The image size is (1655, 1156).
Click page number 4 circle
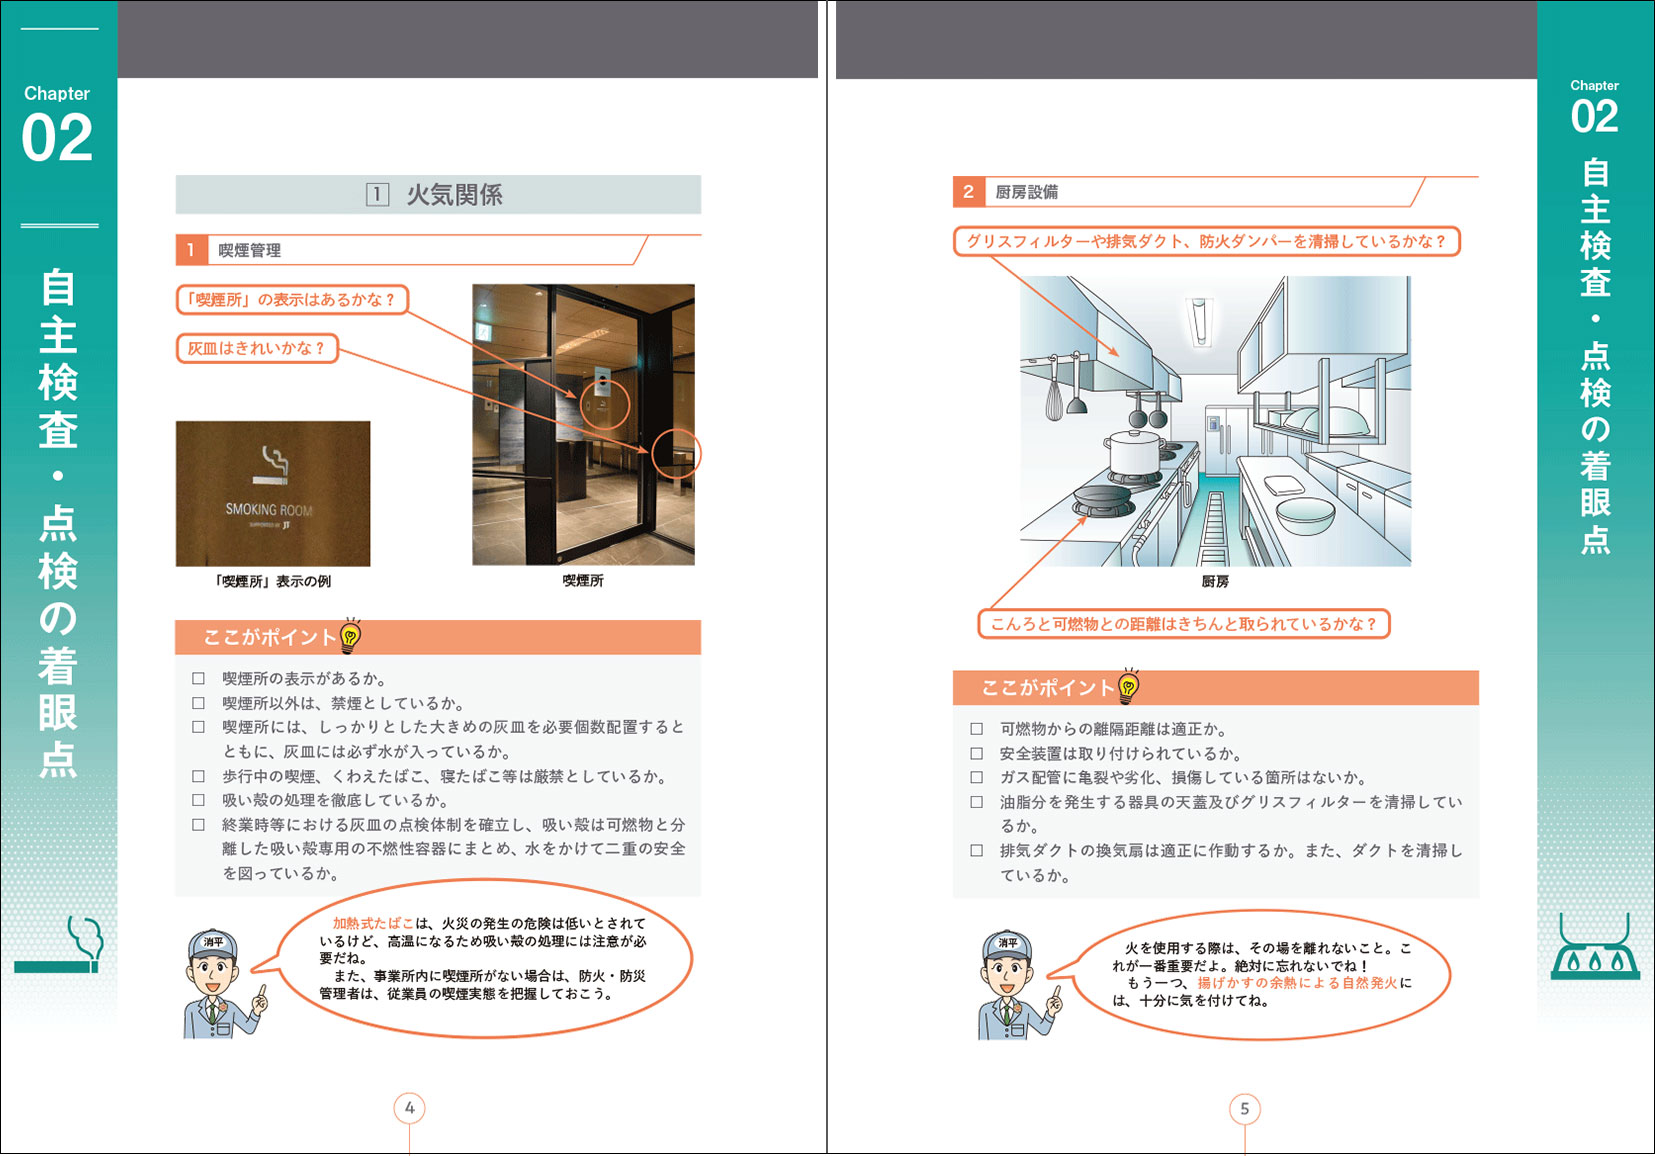(409, 1108)
